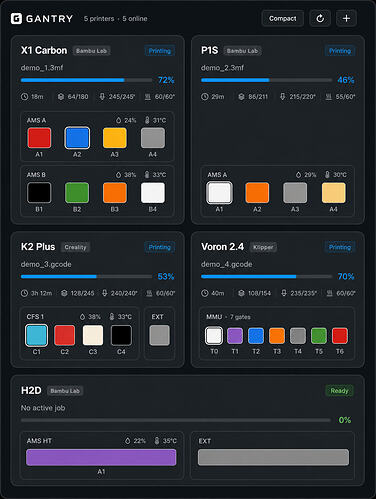Select black filament slot B1
This screenshot has width=376, height=499.
coord(39,192)
